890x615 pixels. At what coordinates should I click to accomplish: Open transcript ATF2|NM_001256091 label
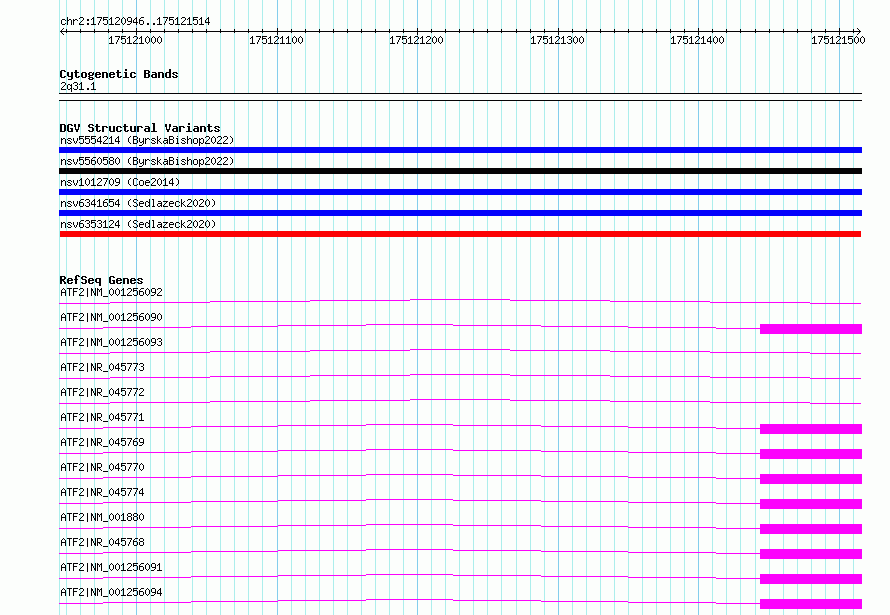click(111, 567)
